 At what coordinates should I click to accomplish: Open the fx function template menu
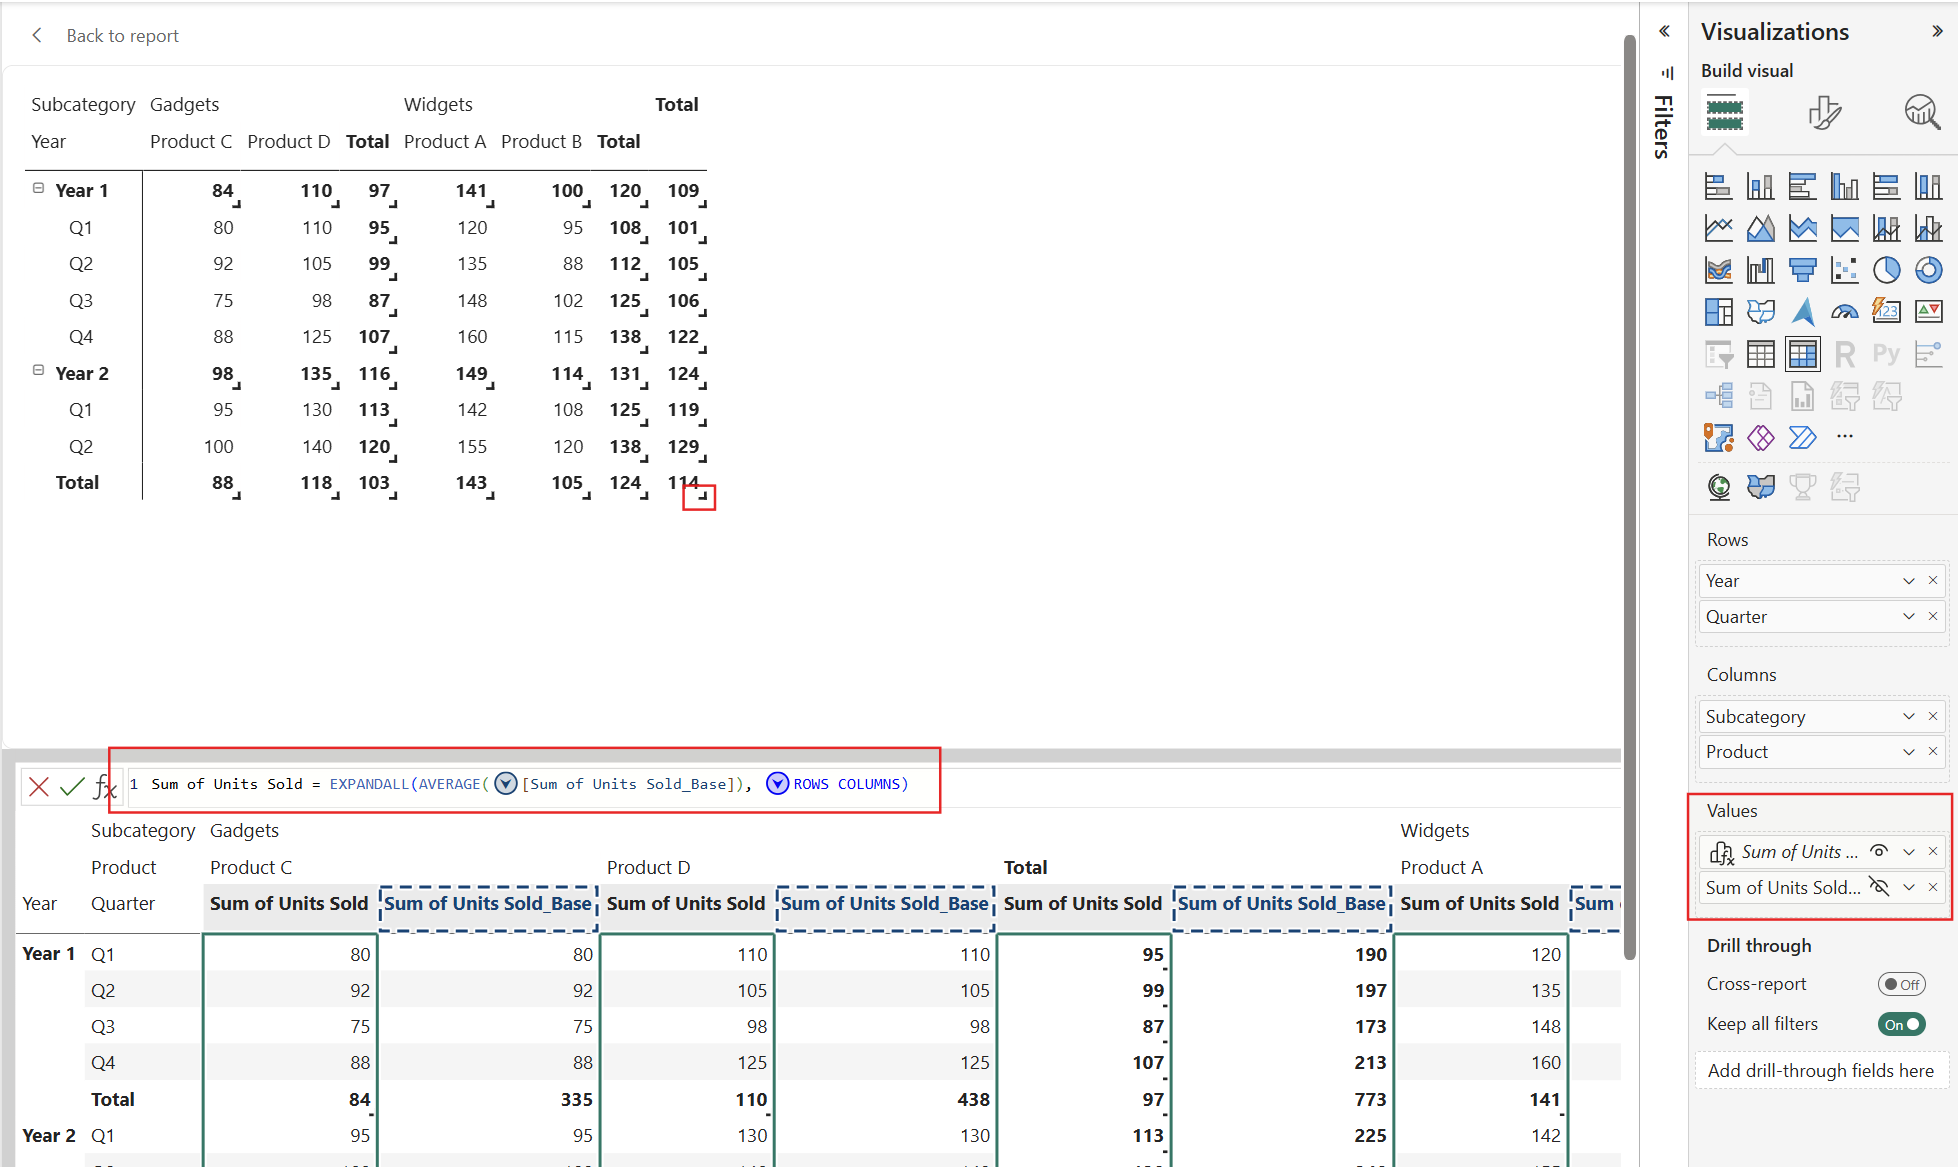click(104, 787)
